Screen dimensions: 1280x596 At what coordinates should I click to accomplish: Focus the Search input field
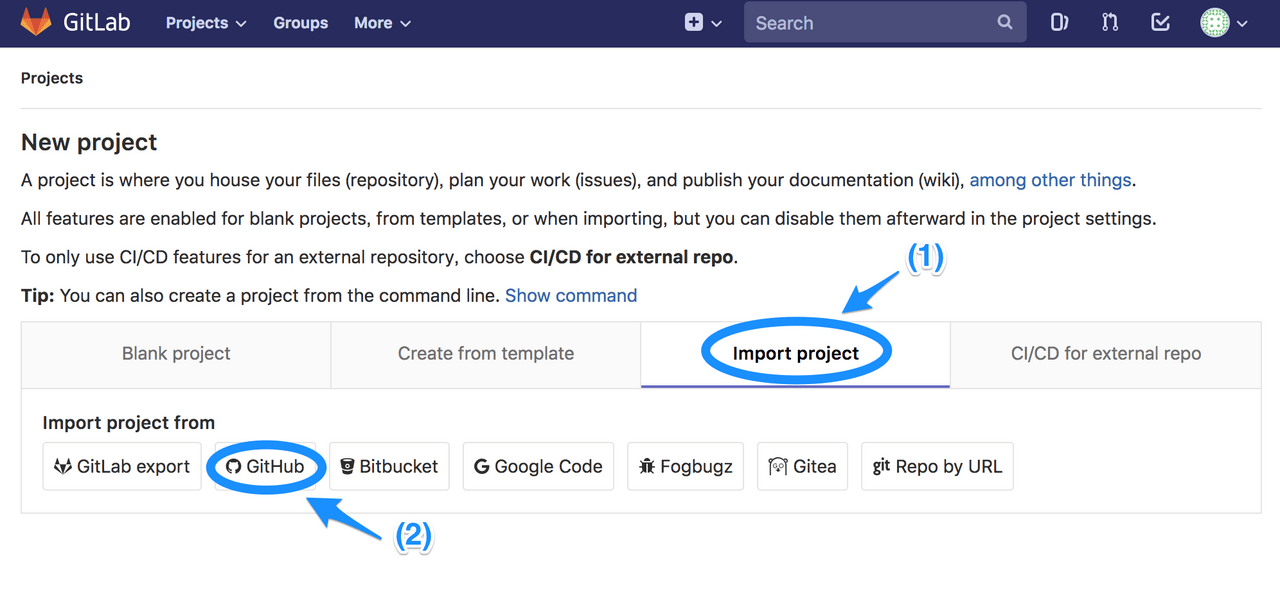tap(885, 23)
